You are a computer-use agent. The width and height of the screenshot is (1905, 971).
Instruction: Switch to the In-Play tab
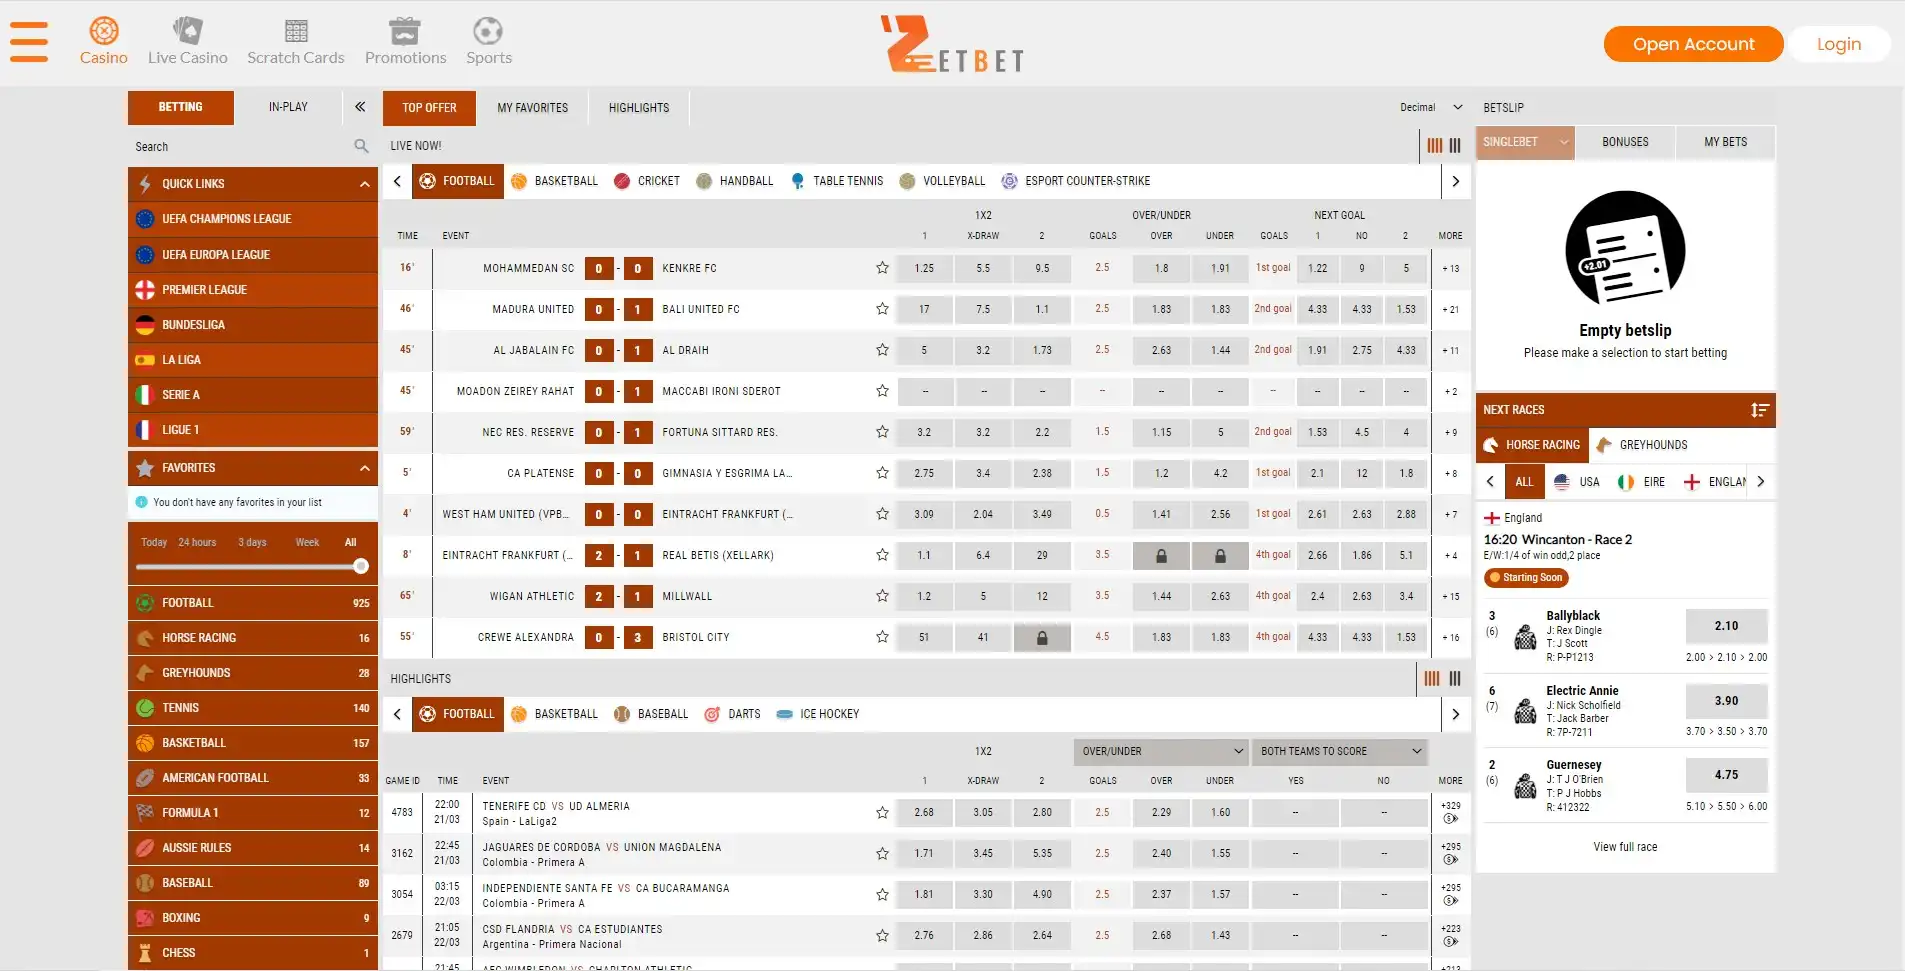(x=288, y=107)
